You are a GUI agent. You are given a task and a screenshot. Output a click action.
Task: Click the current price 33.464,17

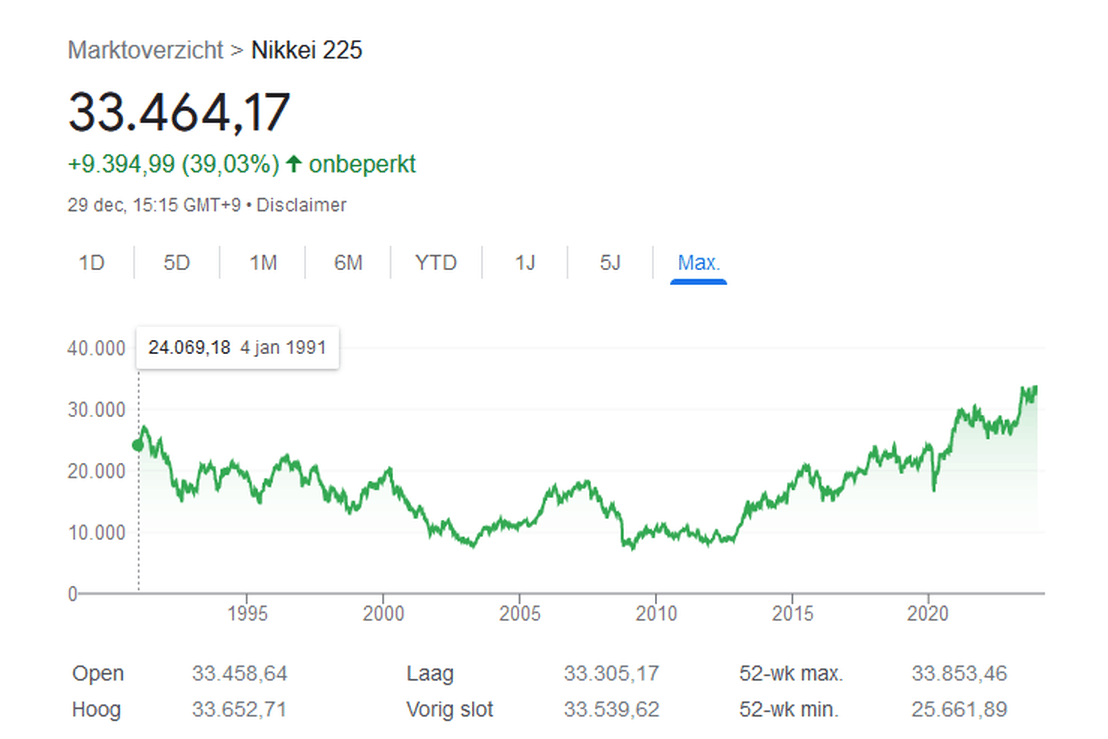click(x=179, y=112)
